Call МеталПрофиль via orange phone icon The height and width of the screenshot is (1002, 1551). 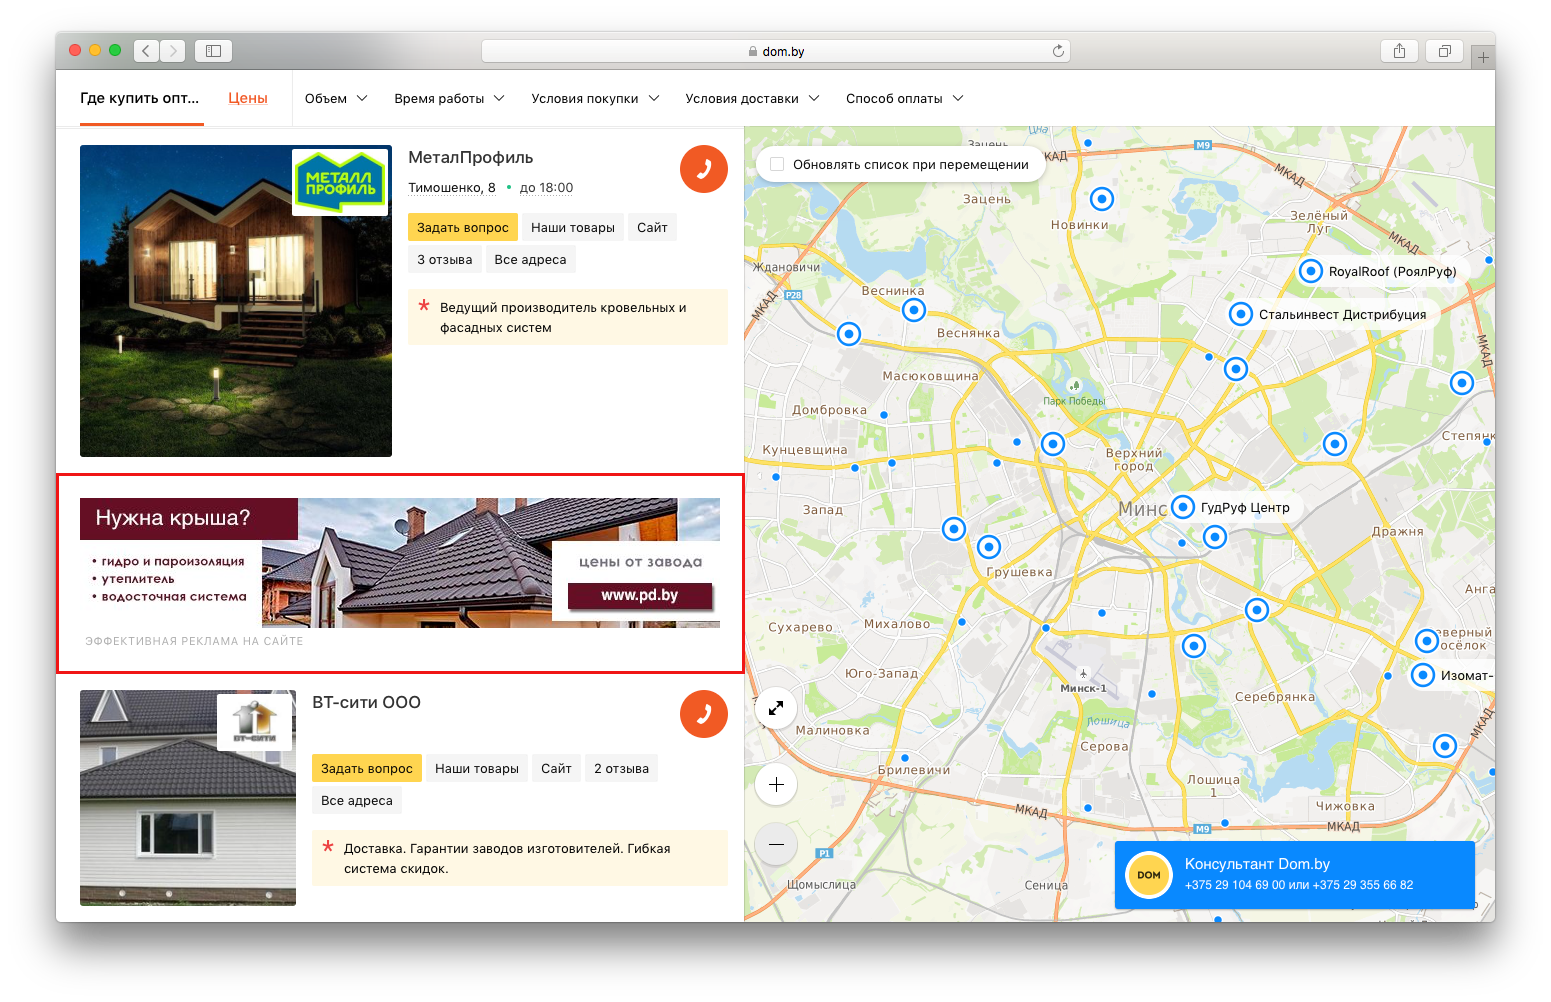(x=703, y=169)
